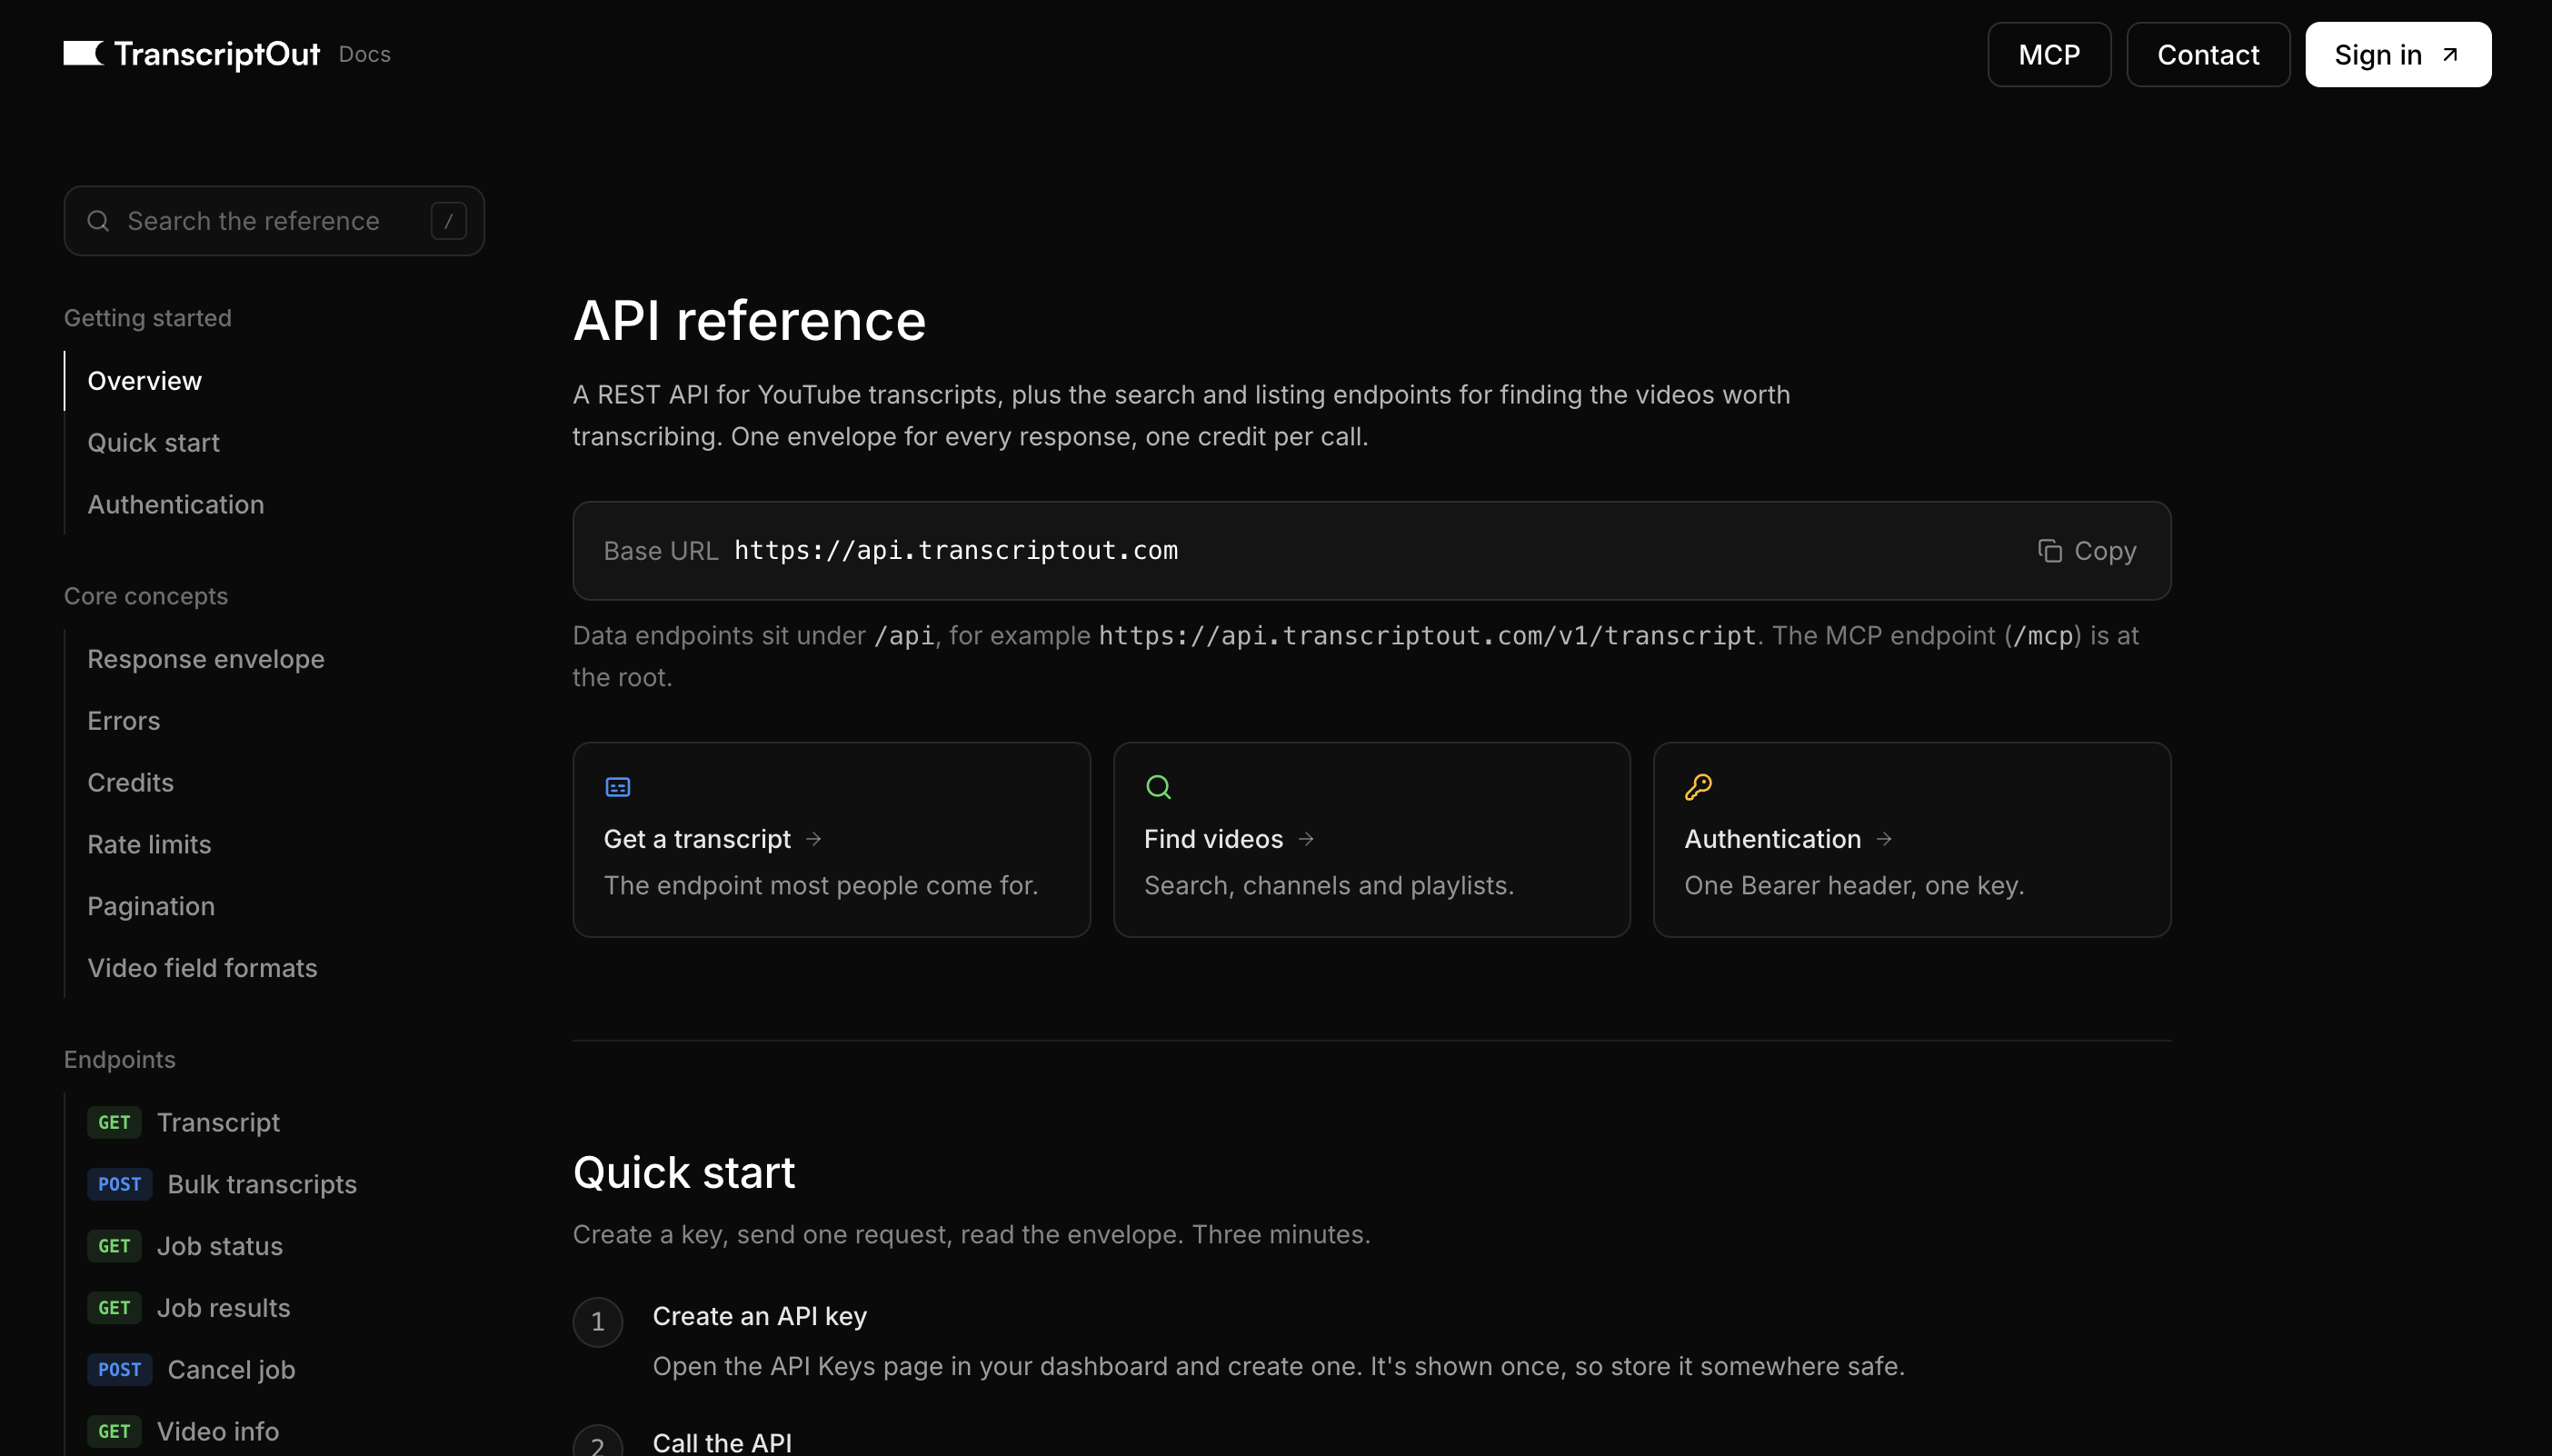Click the /mcp inline code text
This screenshot has height=1456, width=2552.
pyautogui.click(x=2043, y=635)
